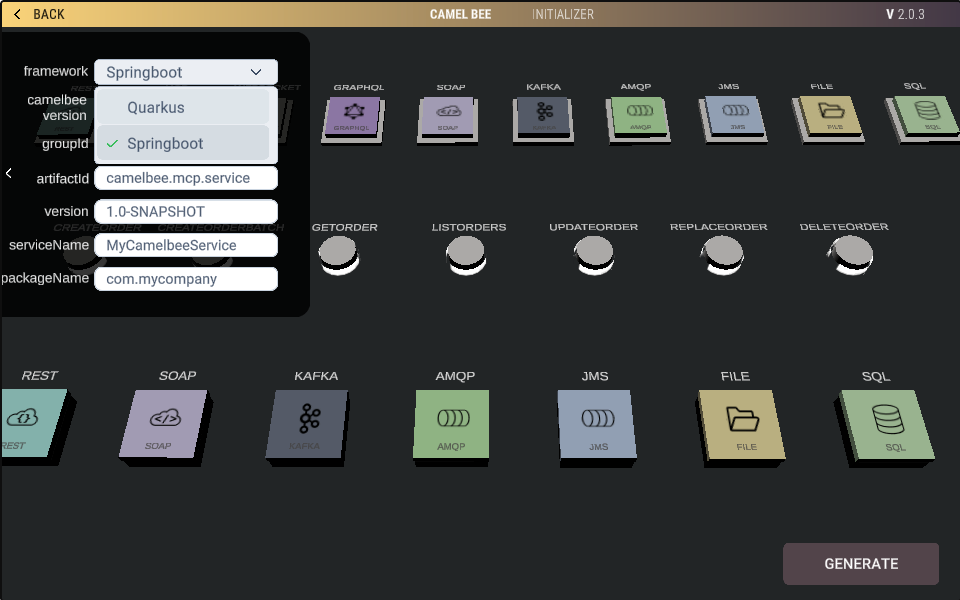Select the SOAP component icon
The height and width of the screenshot is (600, 960).
click(448, 115)
